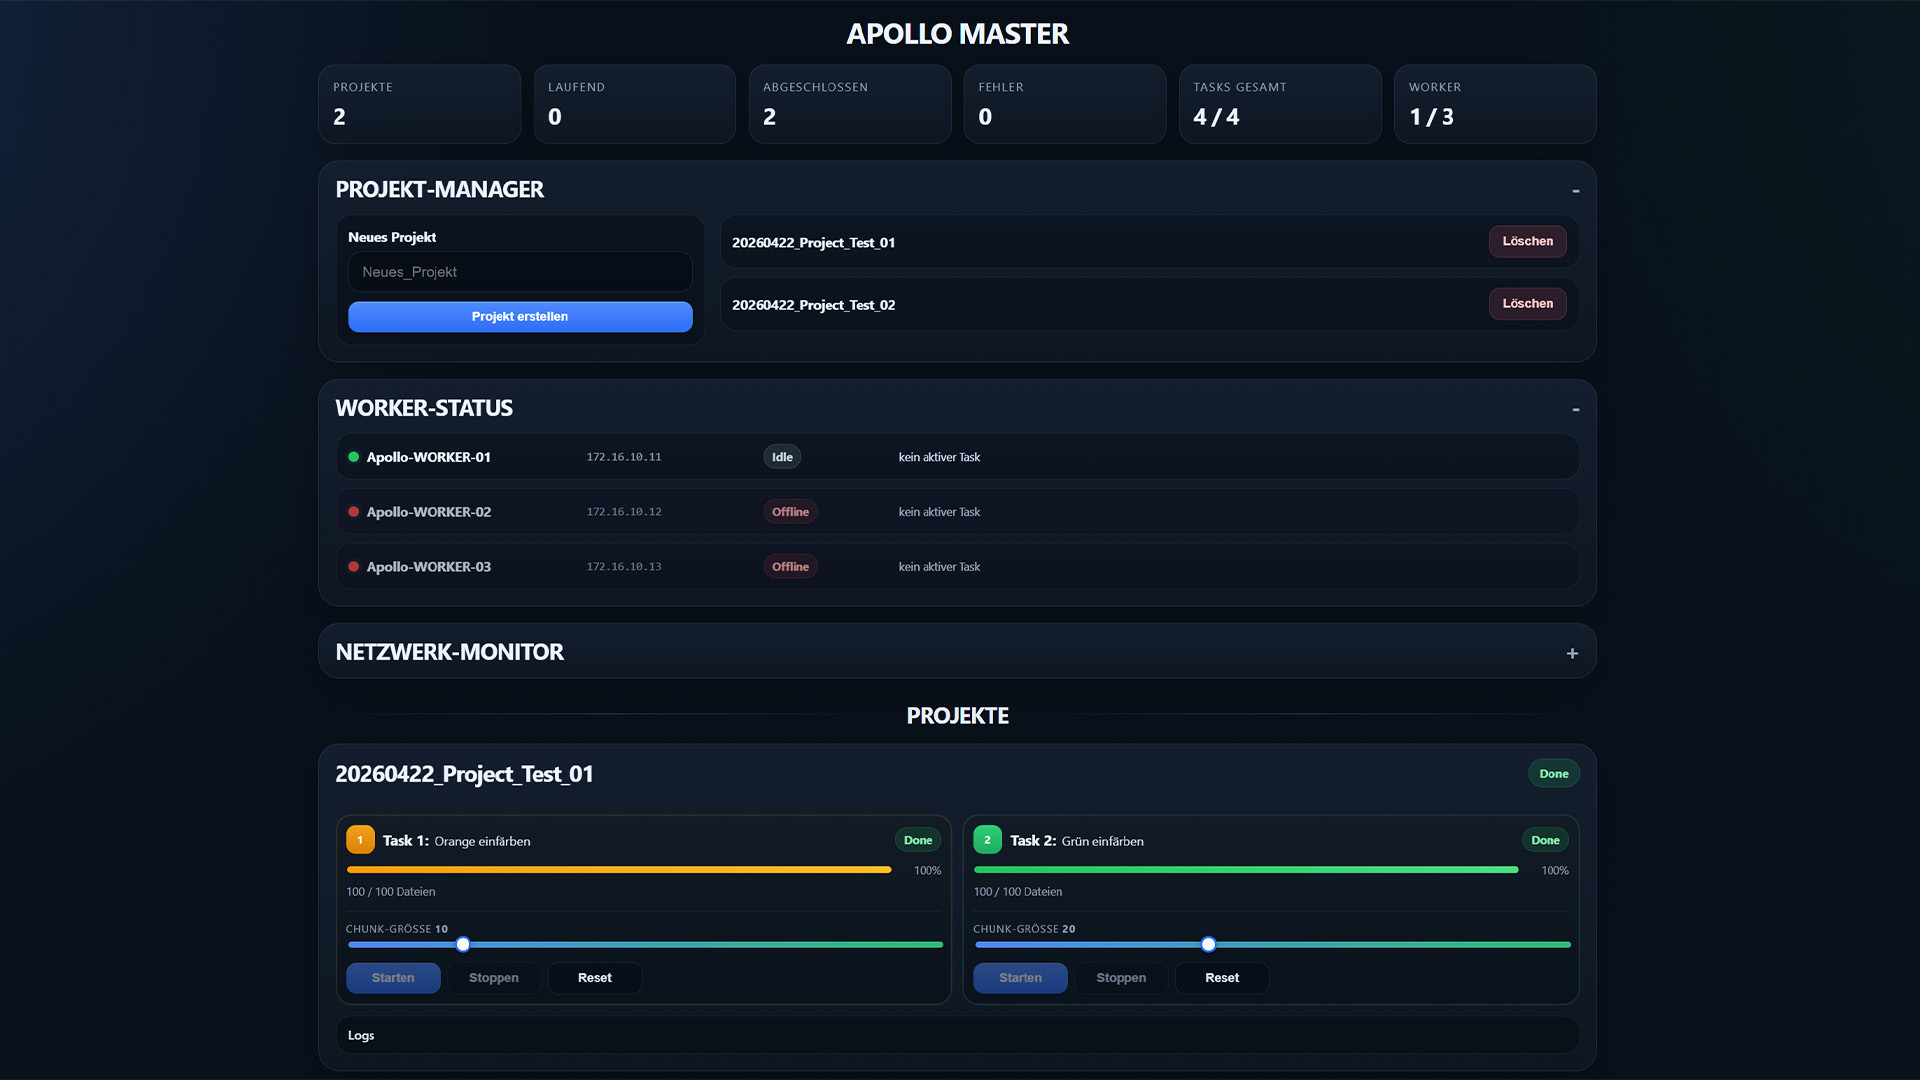The height and width of the screenshot is (1080, 1920).
Task: Click the Neues_Projekt name input field
Action: tap(520, 272)
